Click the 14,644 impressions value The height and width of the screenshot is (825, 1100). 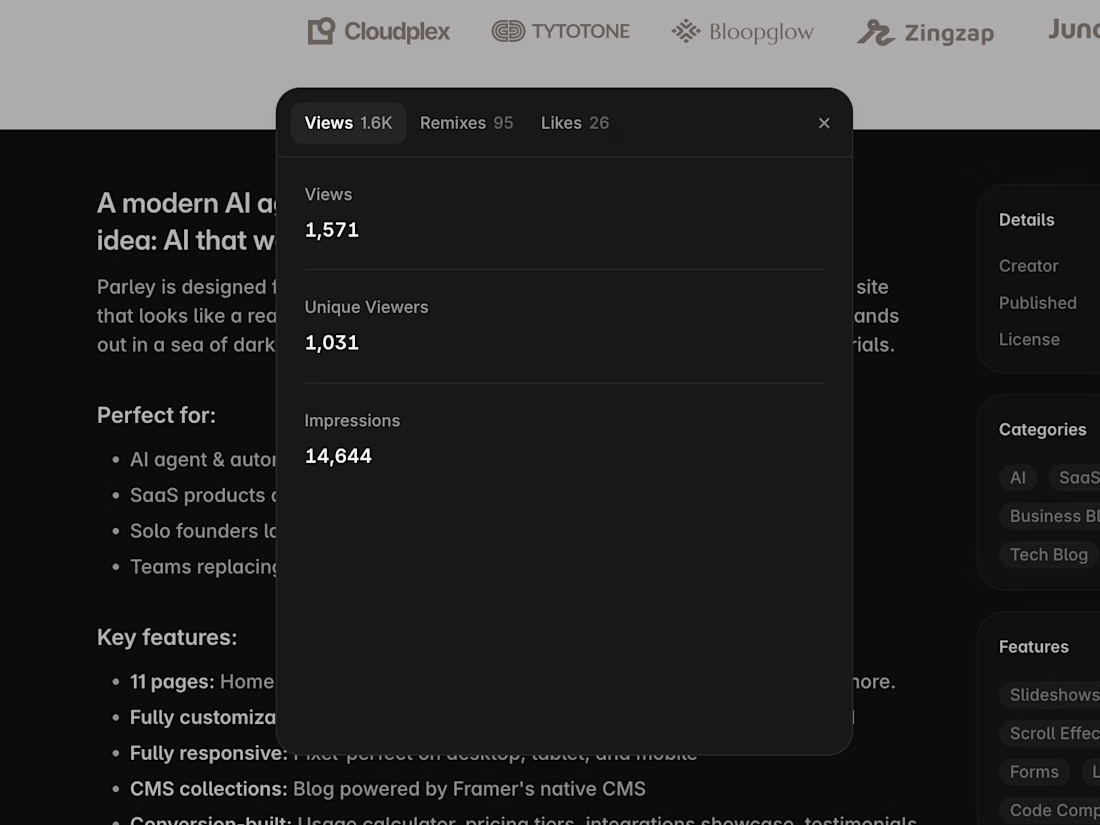click(338, 456)
